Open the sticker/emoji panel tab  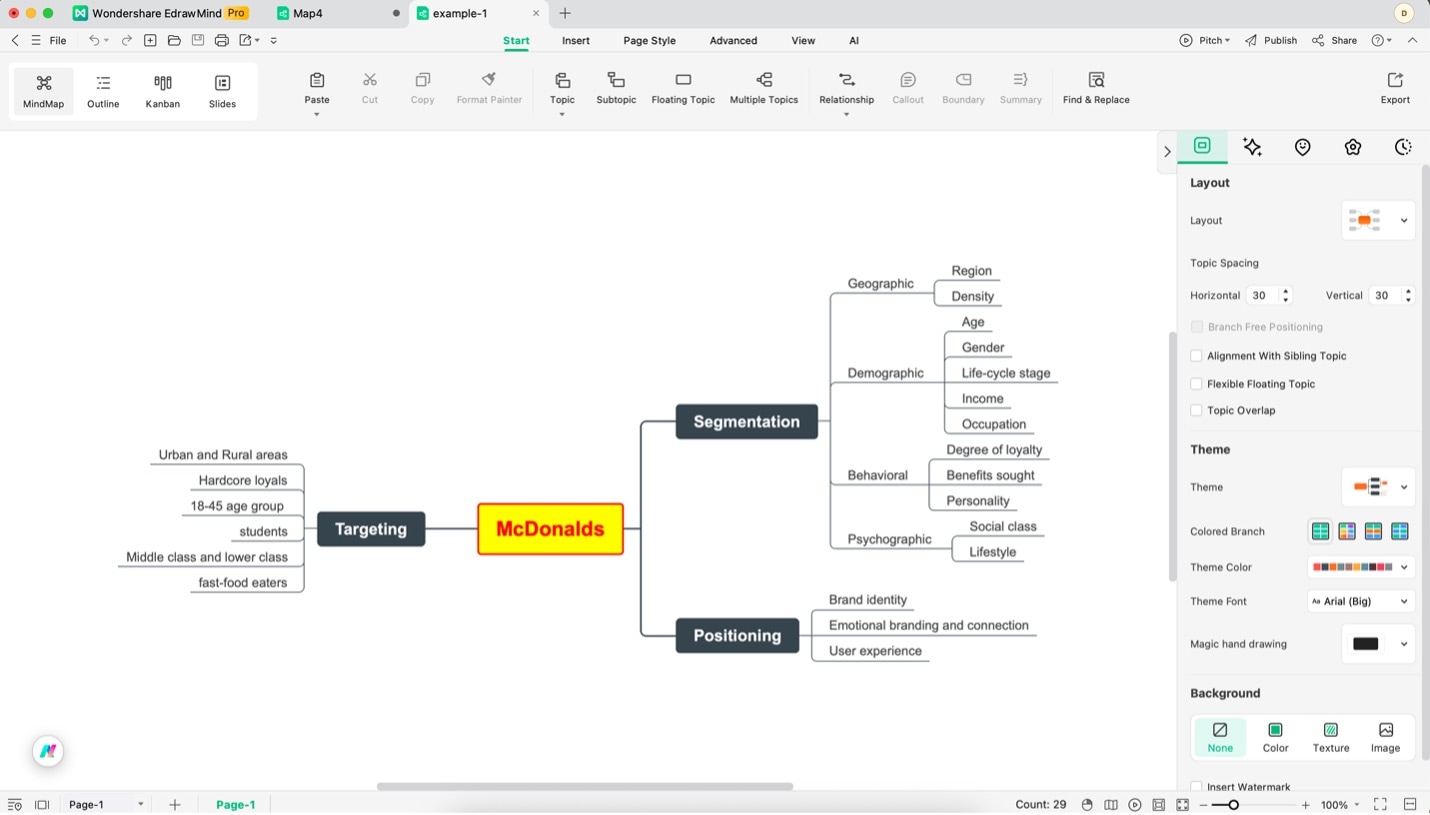click(1302, 147)
